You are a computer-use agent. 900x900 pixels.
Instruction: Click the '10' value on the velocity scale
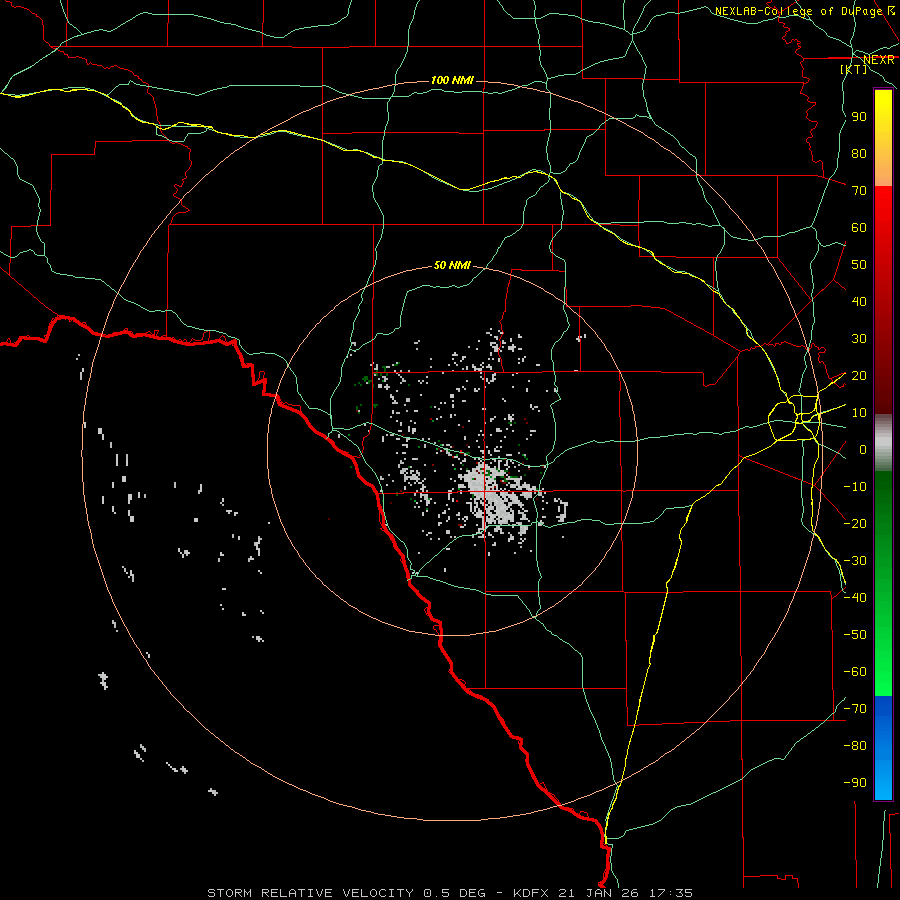click(x=859, y=413)
